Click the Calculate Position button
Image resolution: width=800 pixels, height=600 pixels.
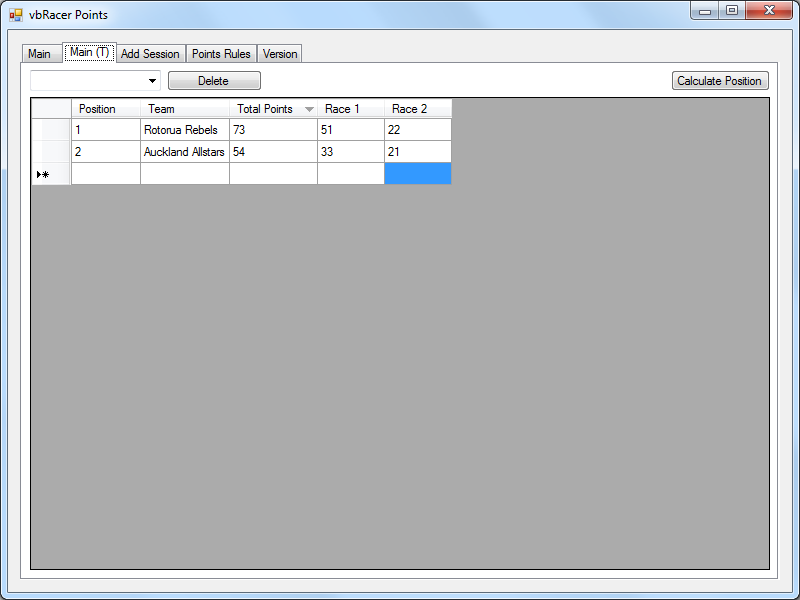(x=720, y=81)
